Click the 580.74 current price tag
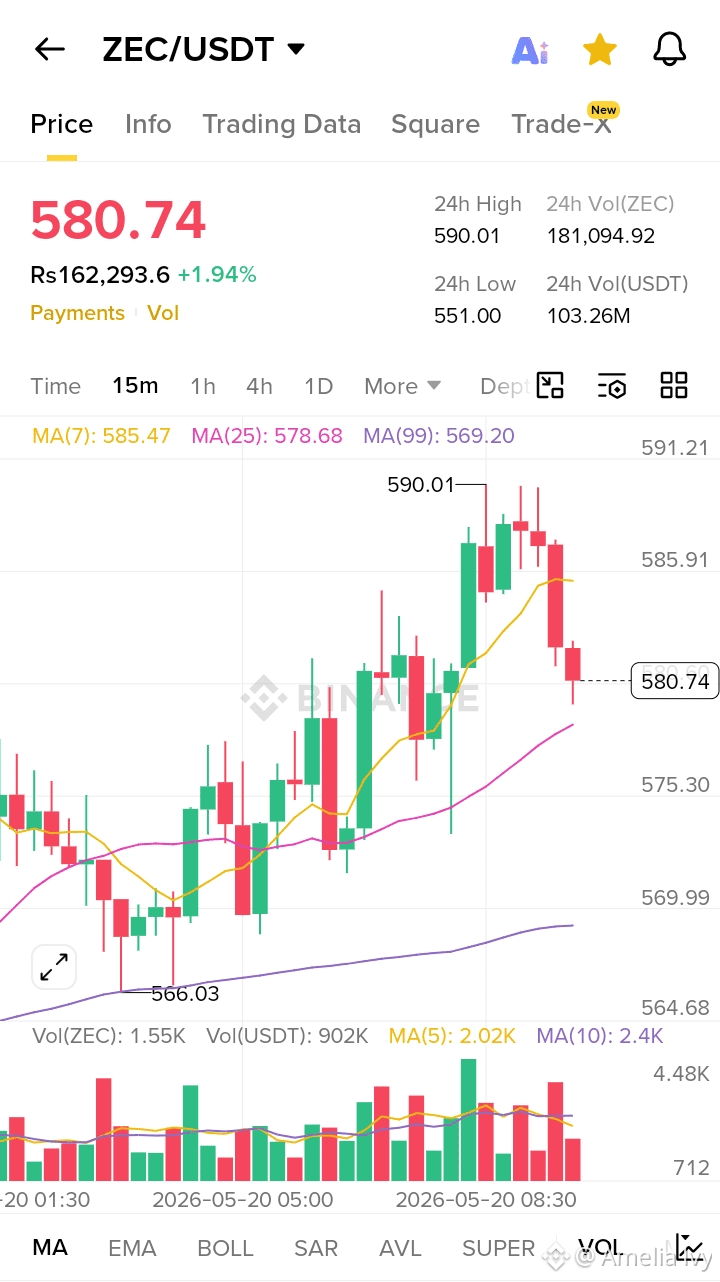The height and width of the screenshot is (1282, 720). point(675,682)
